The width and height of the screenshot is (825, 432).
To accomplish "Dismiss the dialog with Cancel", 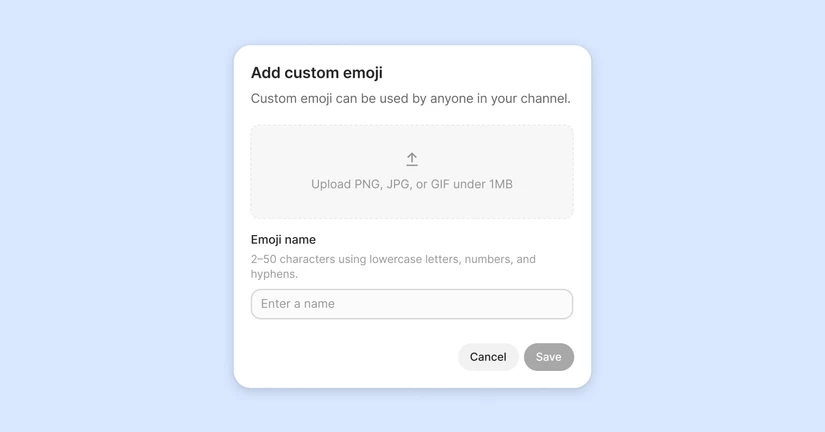I will pos(488,357).
